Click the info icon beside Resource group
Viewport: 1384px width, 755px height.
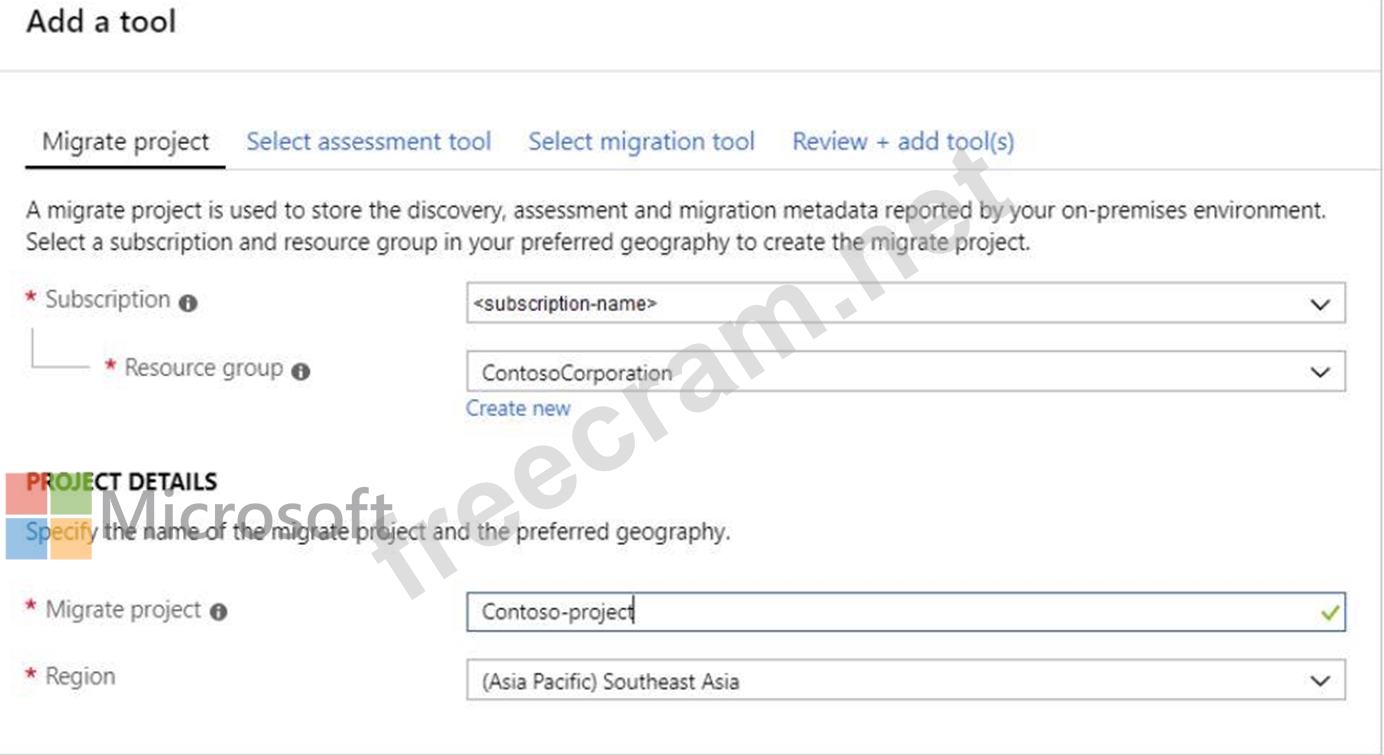pos(301,371)
